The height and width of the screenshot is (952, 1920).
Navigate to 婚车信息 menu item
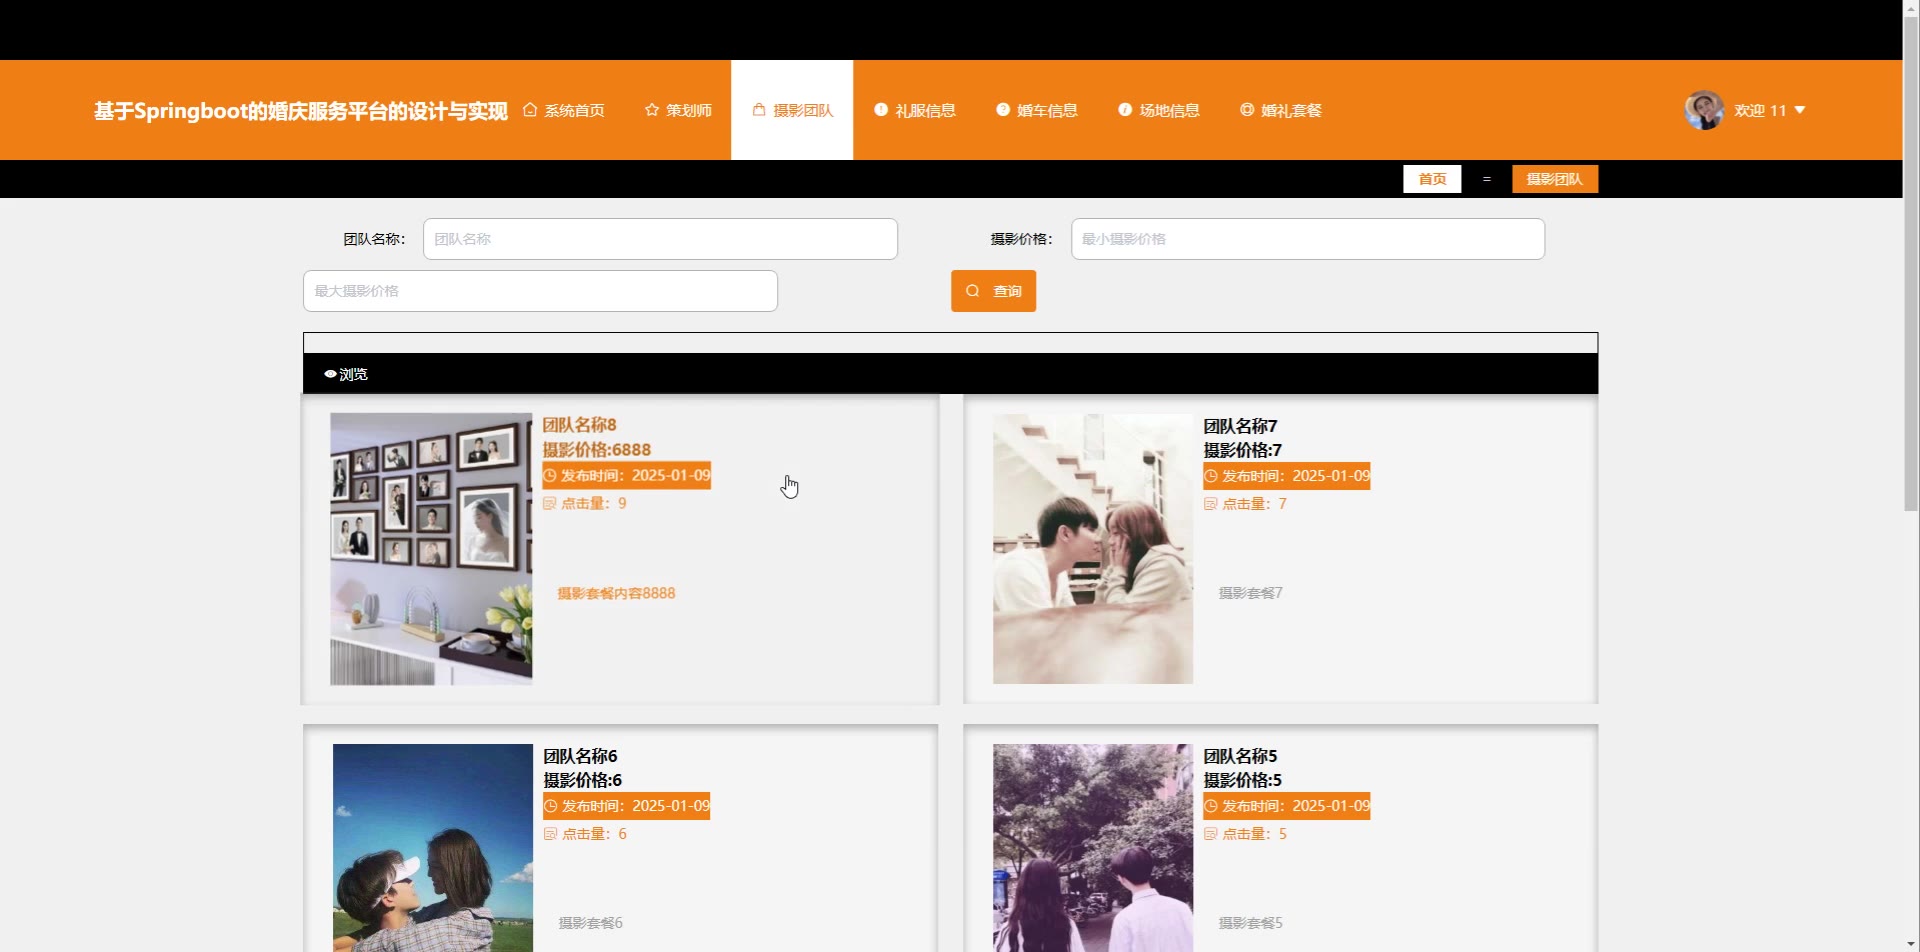point(1036,110)
